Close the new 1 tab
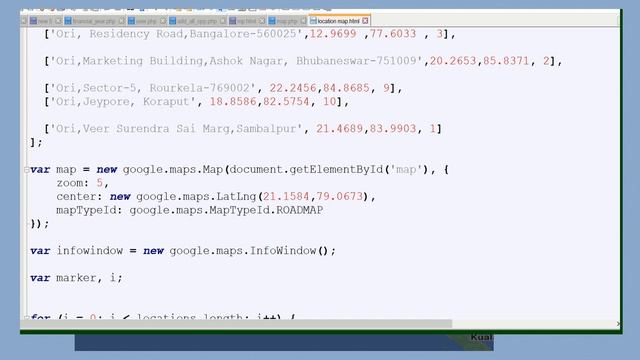This screenshot has width=640, height=360. click(x=58, y=21)
